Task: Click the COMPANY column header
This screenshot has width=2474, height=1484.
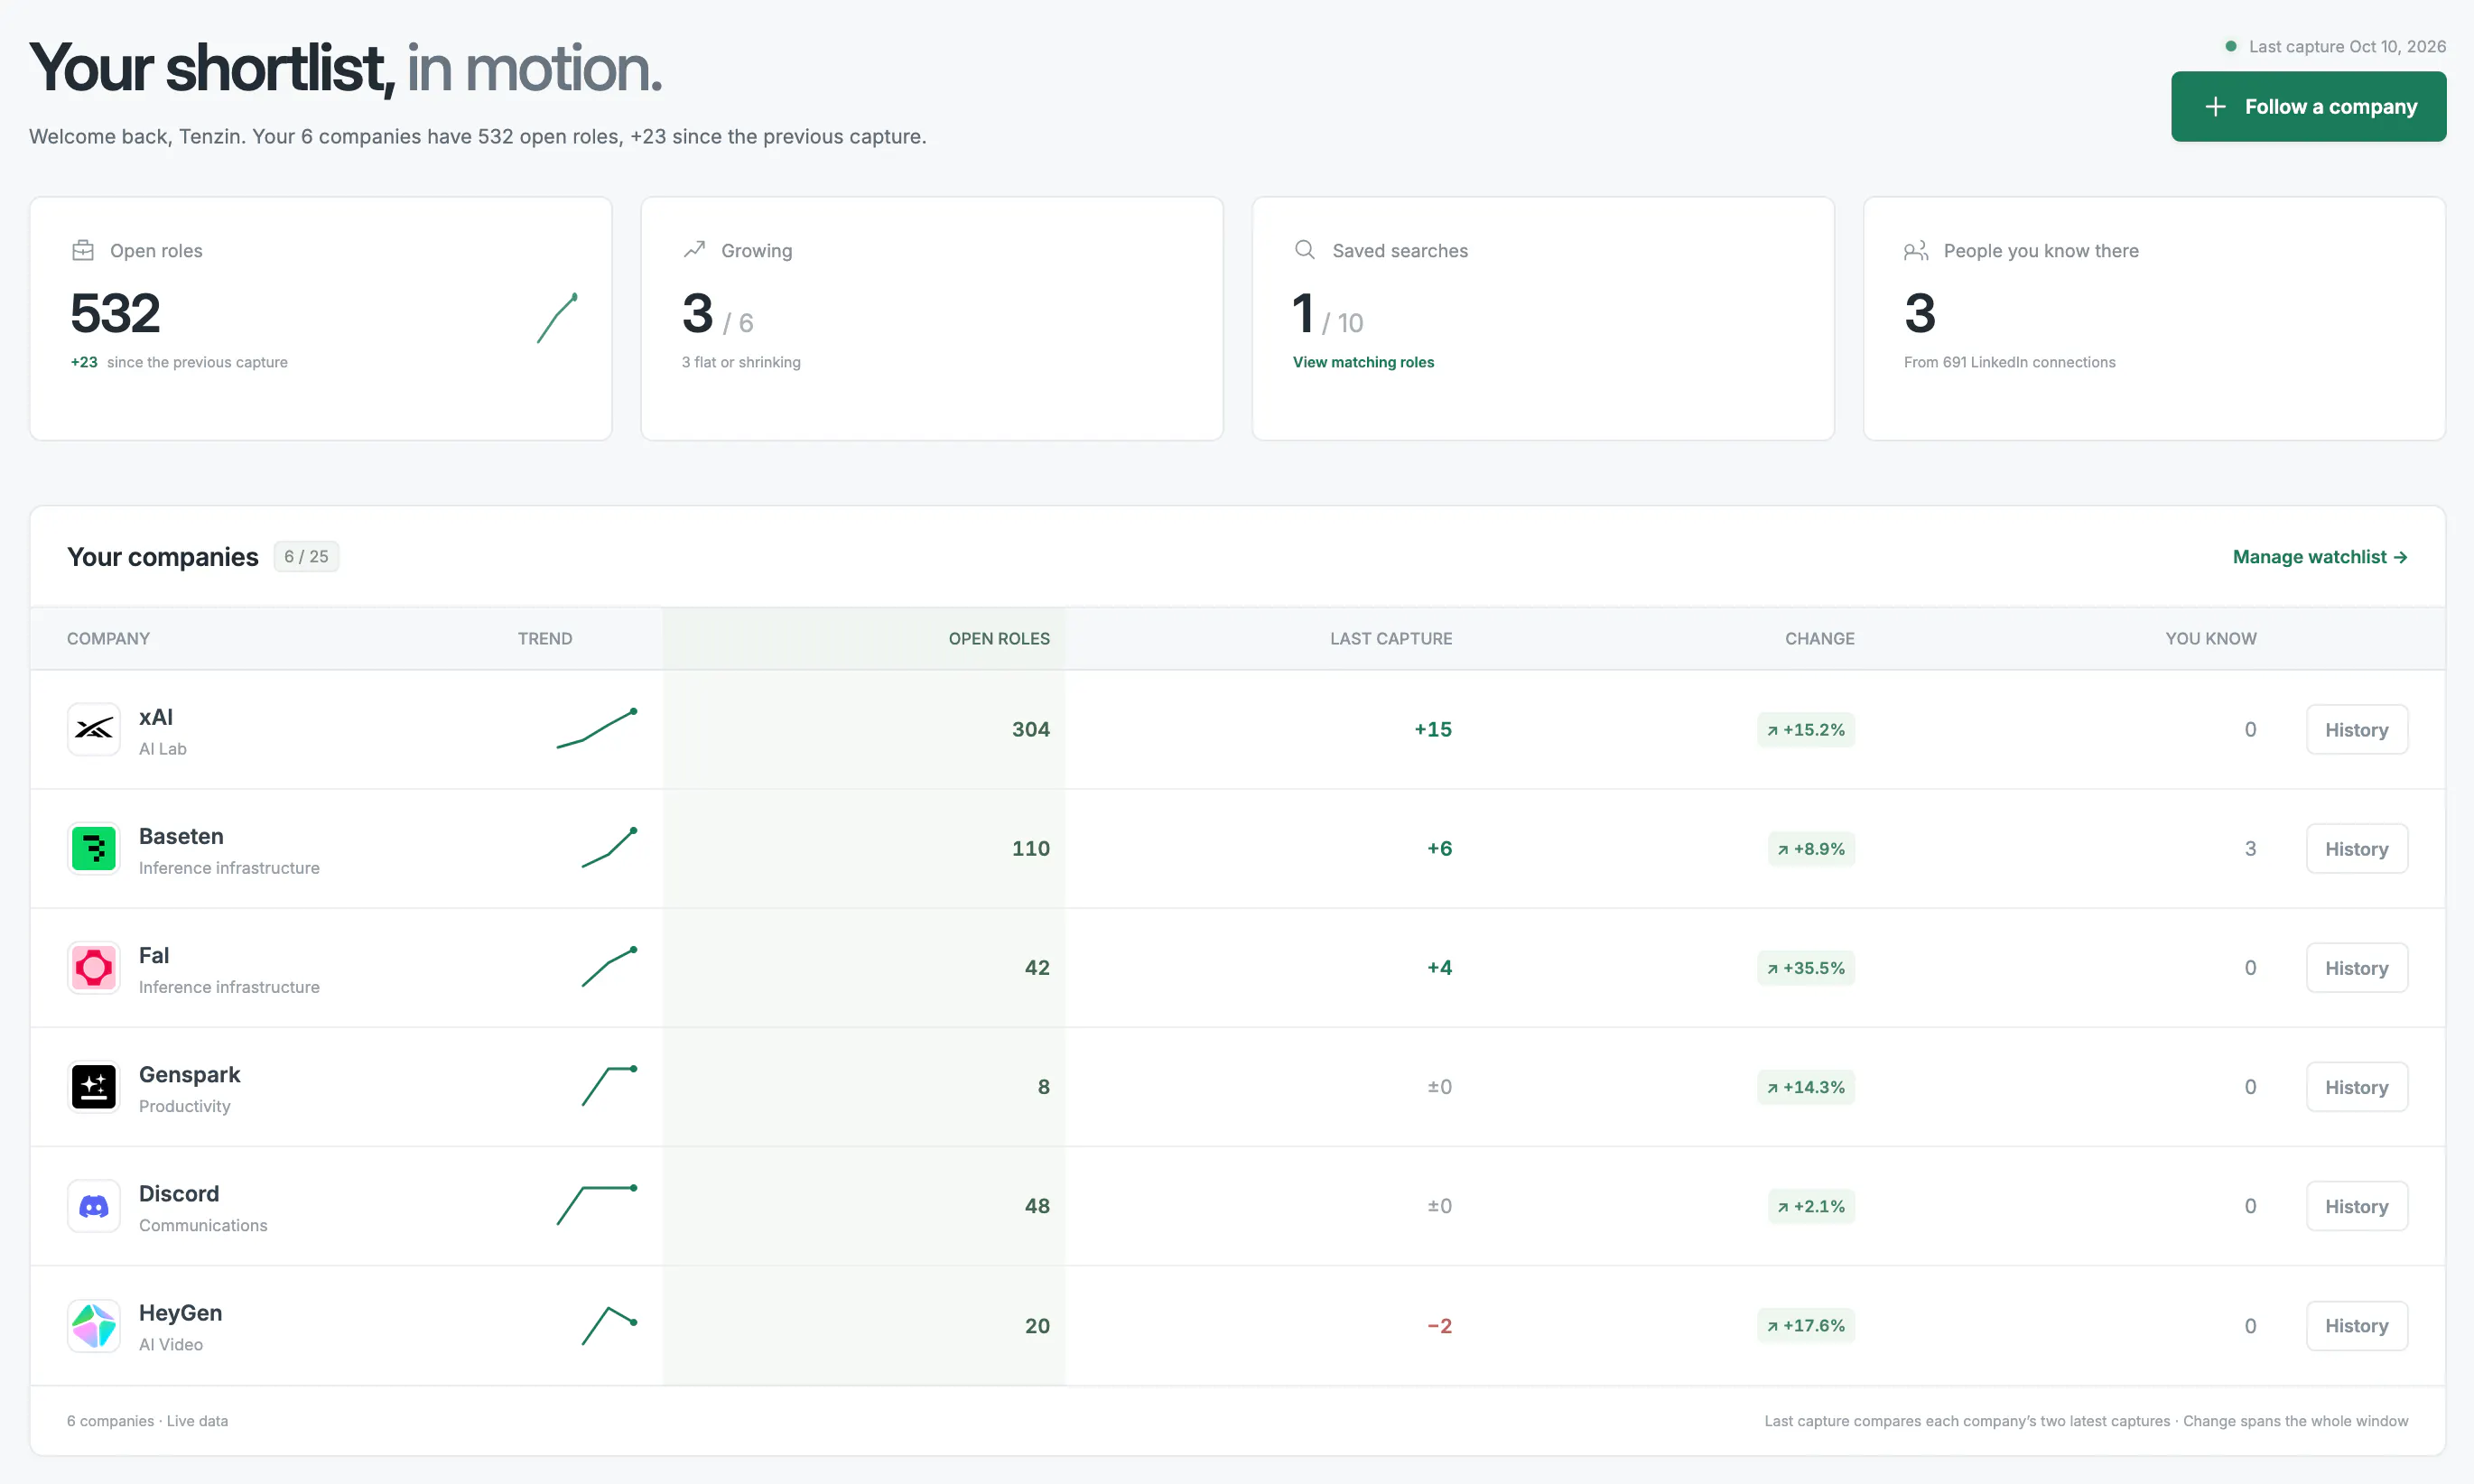Action: (108, 638)
